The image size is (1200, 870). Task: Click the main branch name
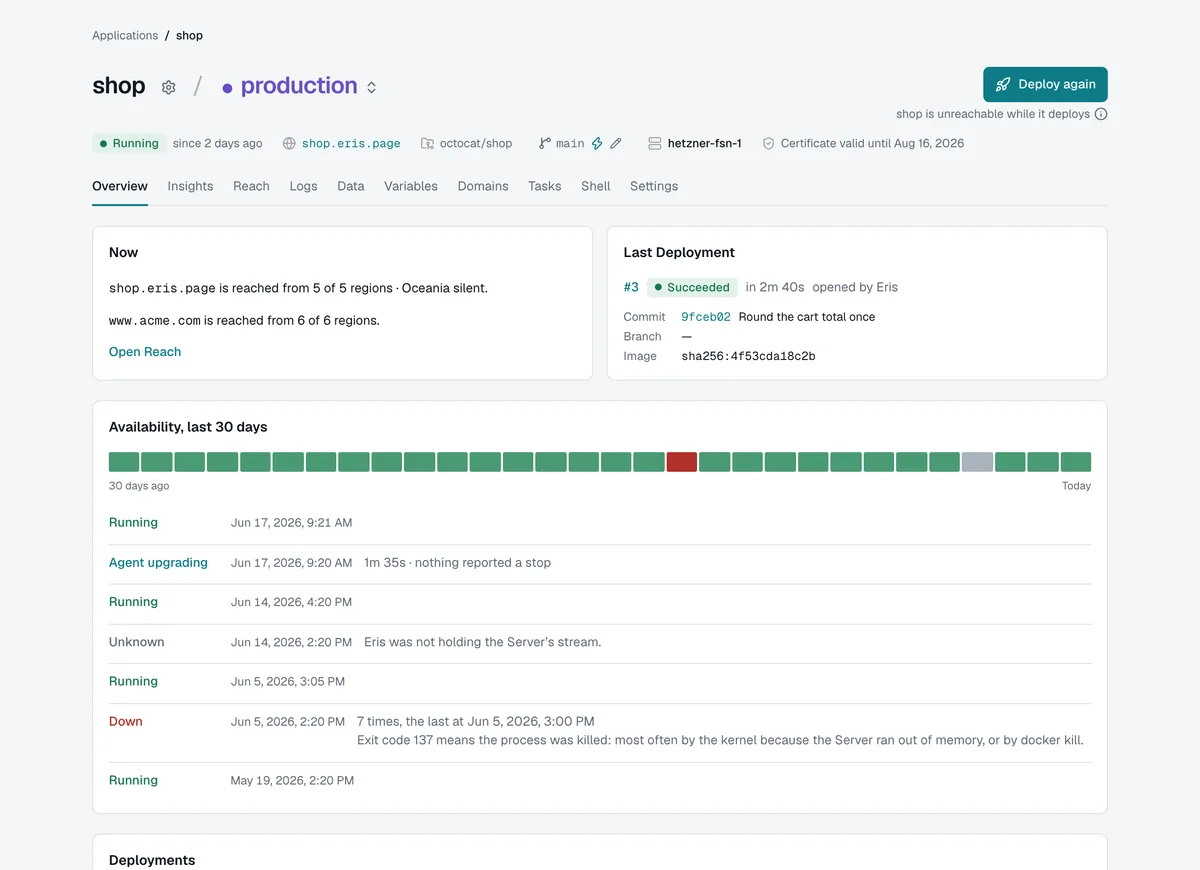click(570, 143)
